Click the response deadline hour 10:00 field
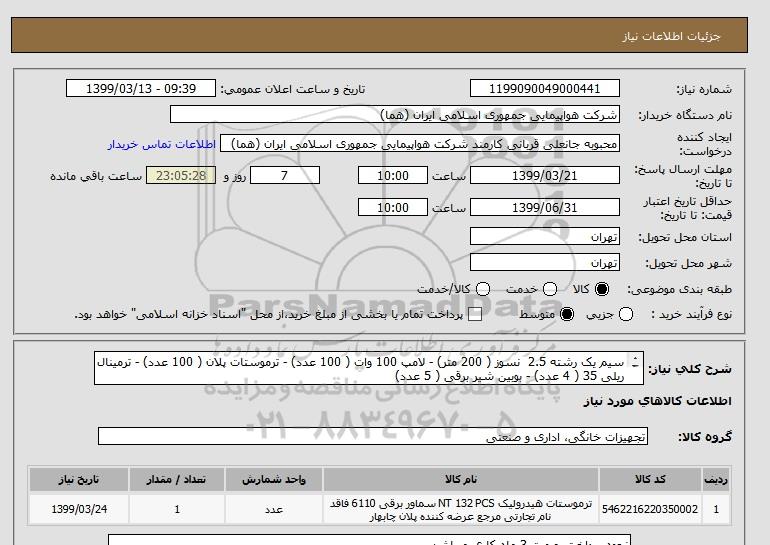This screenshot has height=545, width=770. pyautogui.click(x=393, y=175)
